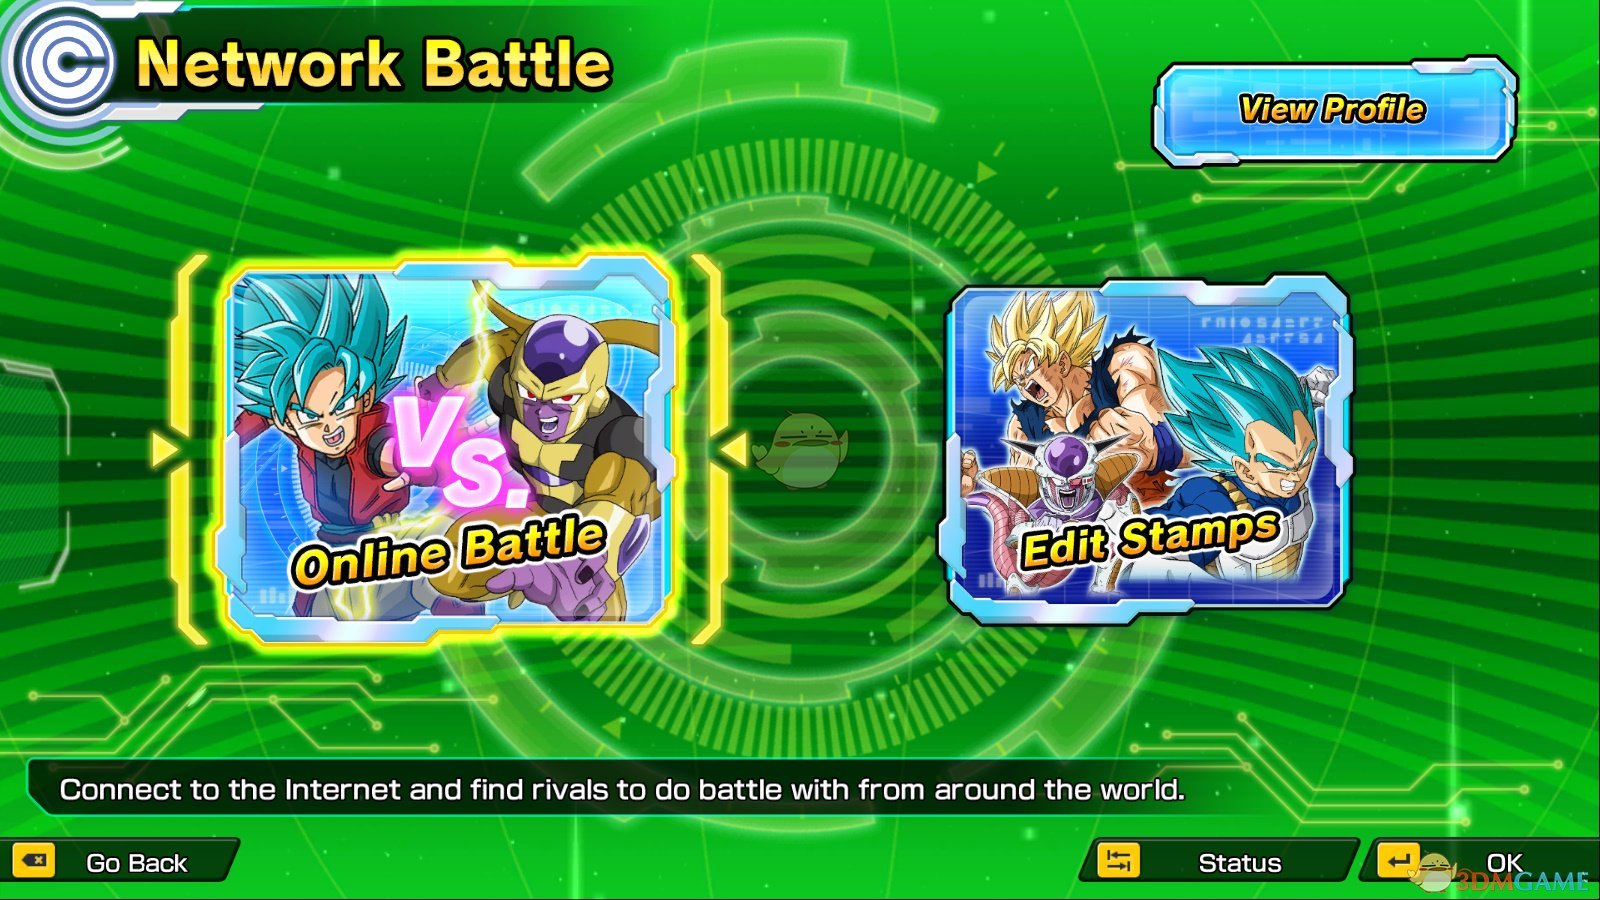Open the View Profile button
1600x900 pixels.
(x=1333, y=110)
